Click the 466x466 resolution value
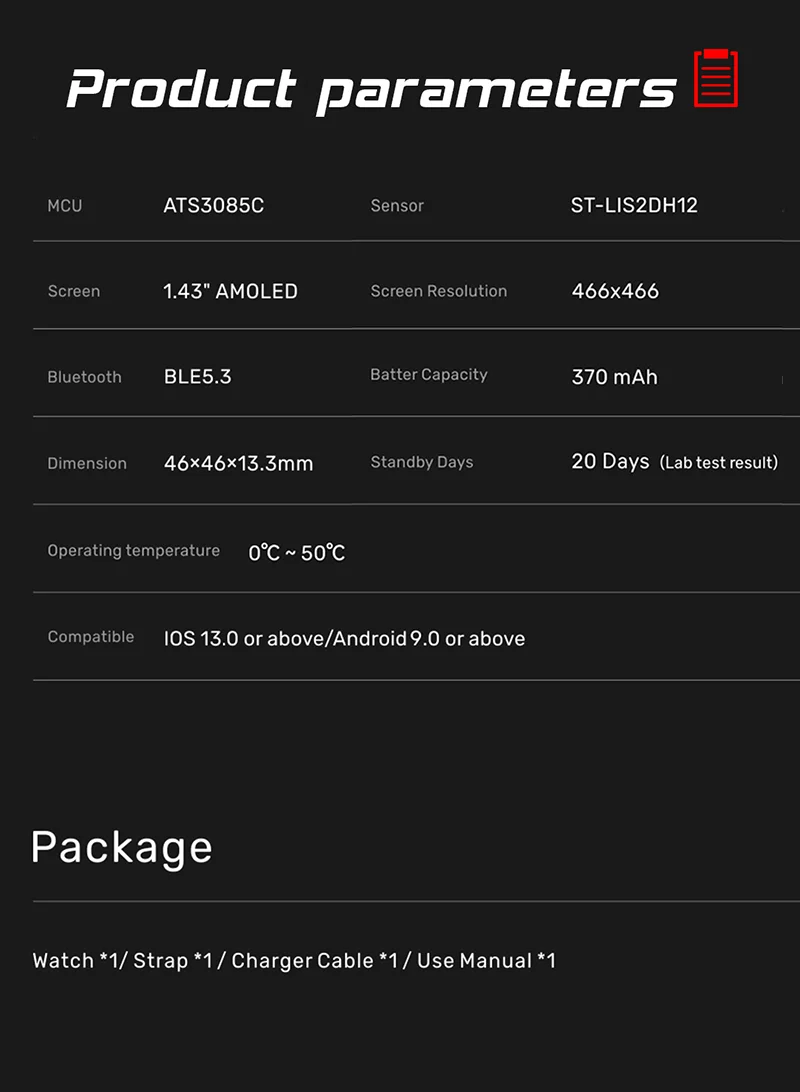Screen dimensions: 800x1092 [x=615, y=292]
